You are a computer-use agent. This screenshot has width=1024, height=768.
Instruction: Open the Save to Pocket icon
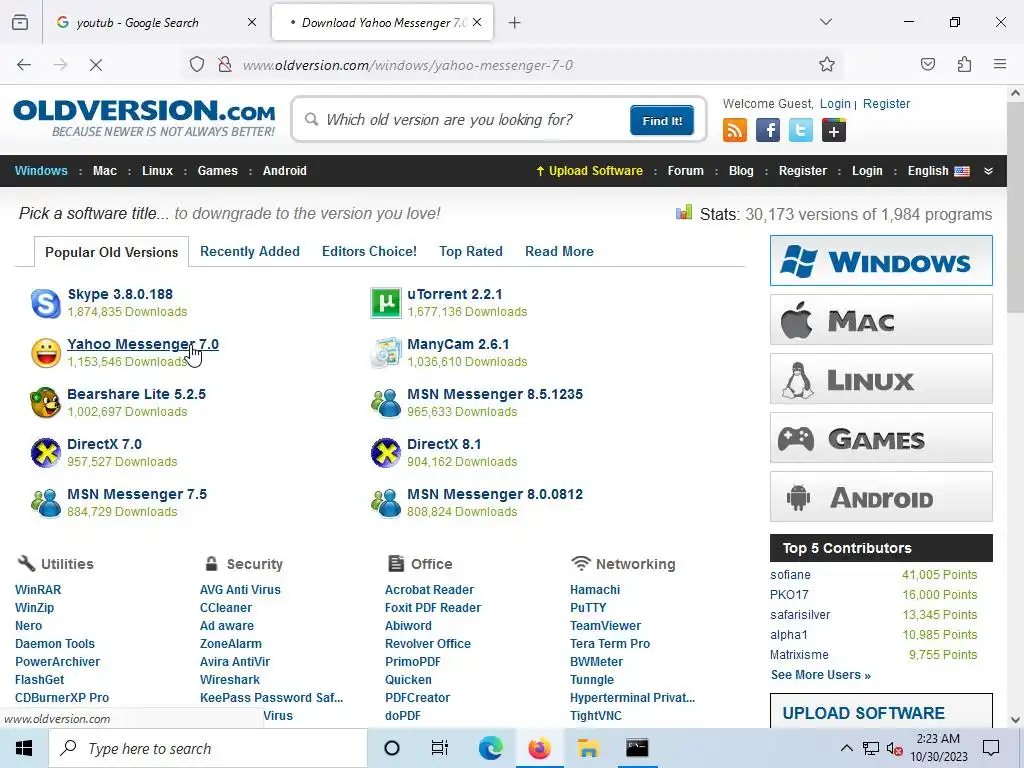click(x=928, y=64)
